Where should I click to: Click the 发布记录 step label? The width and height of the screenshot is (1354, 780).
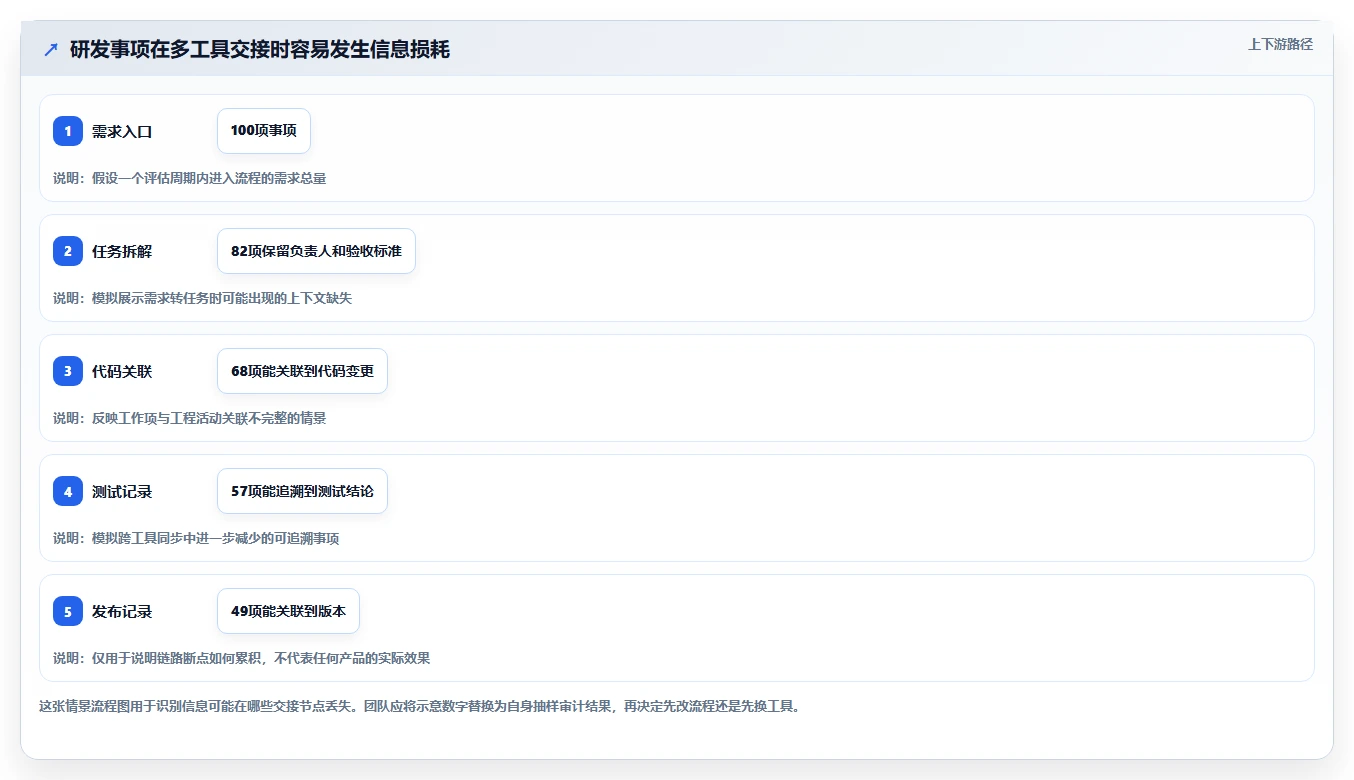pos(122,611)
